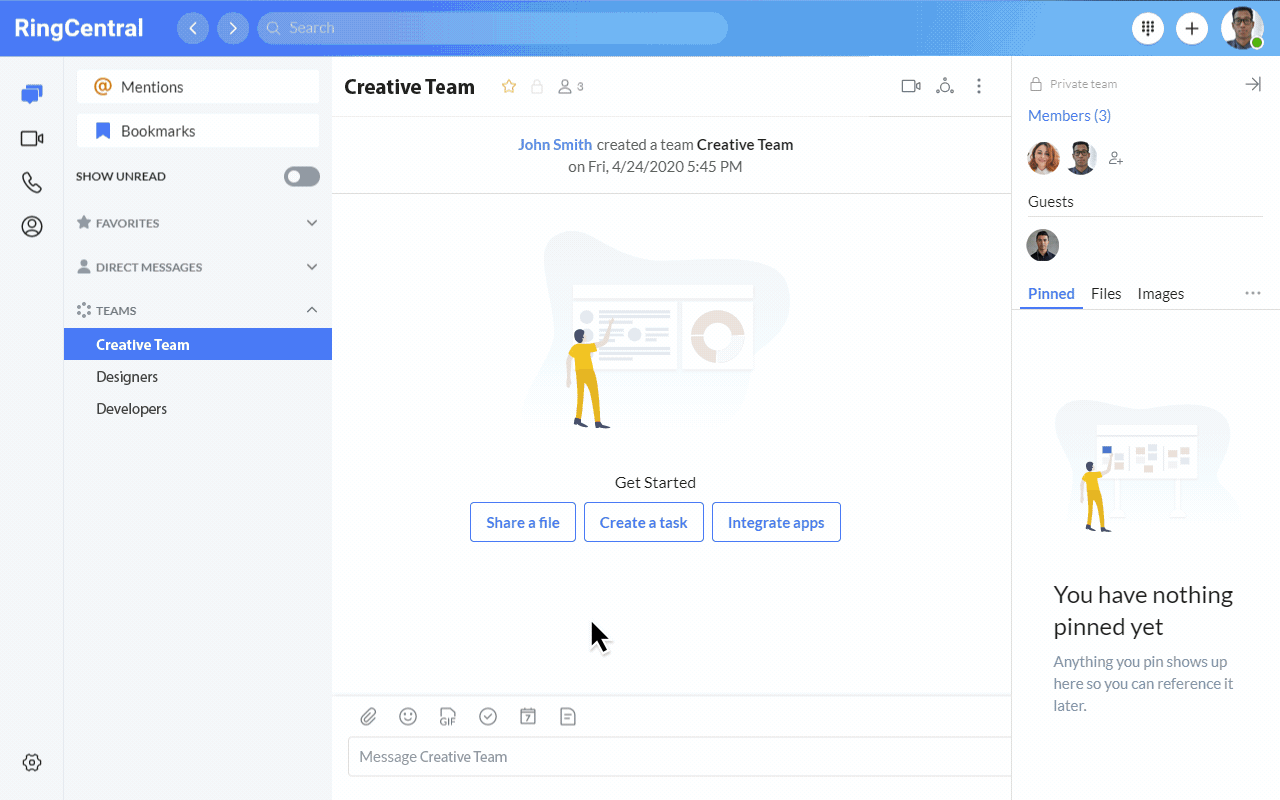Add a member to the team
The height and width of the screenshot is (800, 1280).
coord(1116,158)
